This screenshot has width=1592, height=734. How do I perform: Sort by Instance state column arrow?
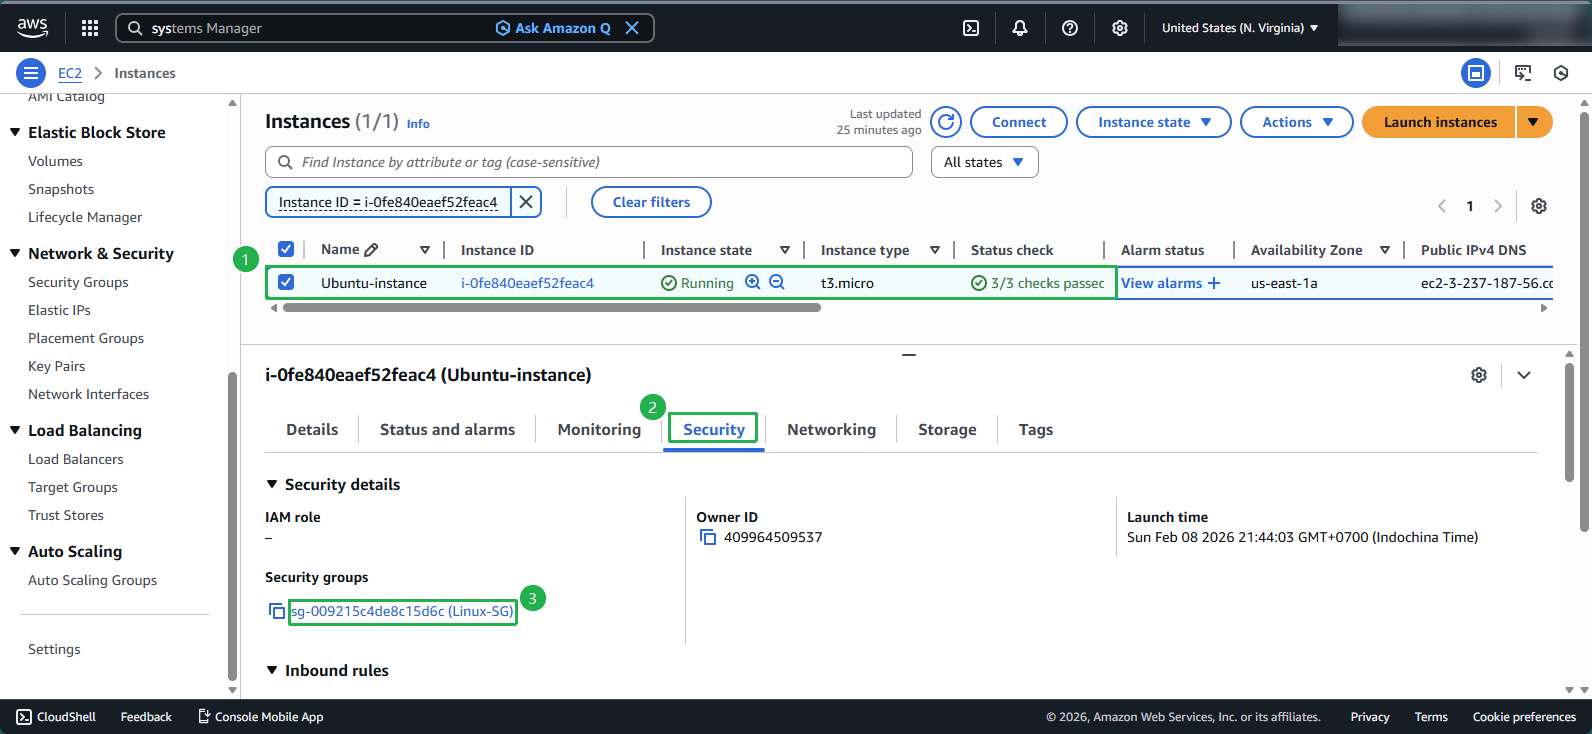[x=785, y=250]
